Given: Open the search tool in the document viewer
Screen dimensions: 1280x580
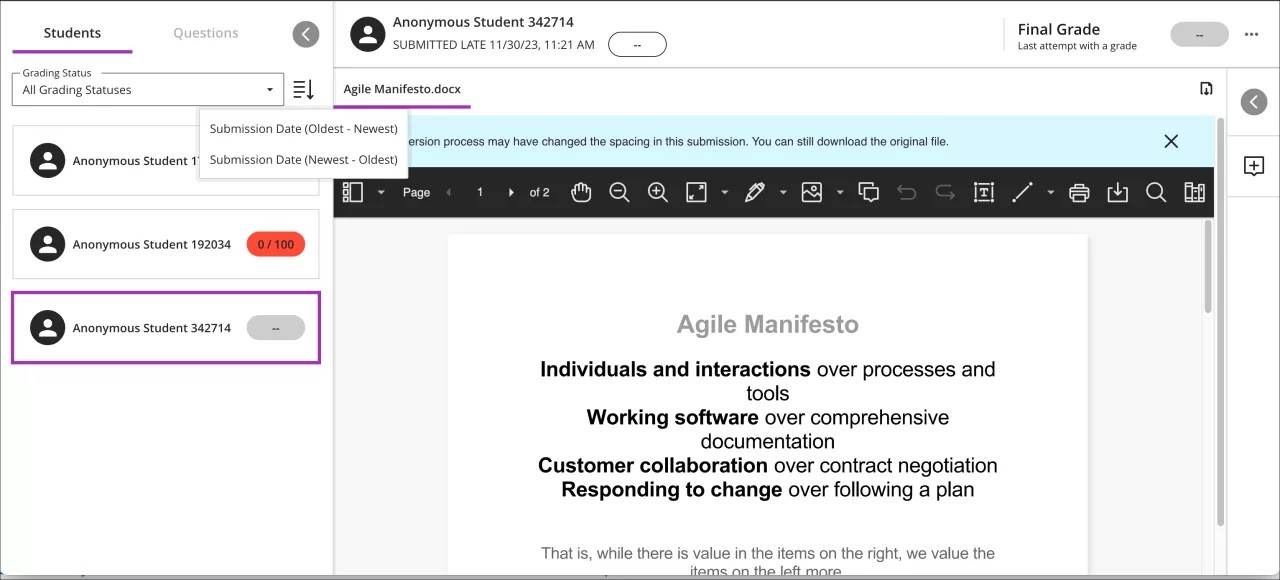Looking at the screenshot, I should tap(1156, 191).
